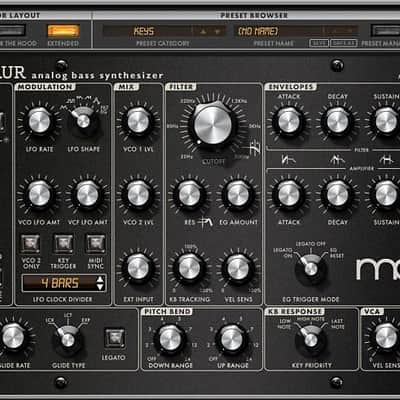This screenshot has height=400, width=400.
Task: Select next preset category with down arrow
Action: pos(217,32)
